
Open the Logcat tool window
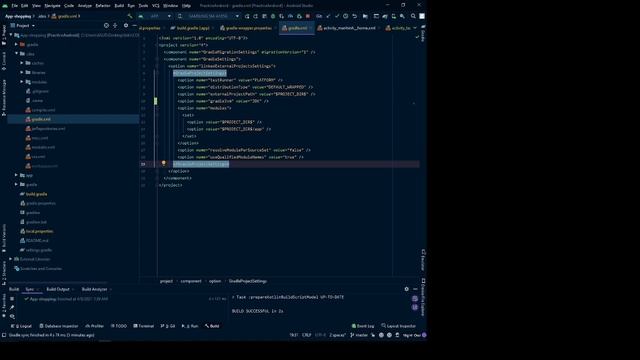point(21,326)
